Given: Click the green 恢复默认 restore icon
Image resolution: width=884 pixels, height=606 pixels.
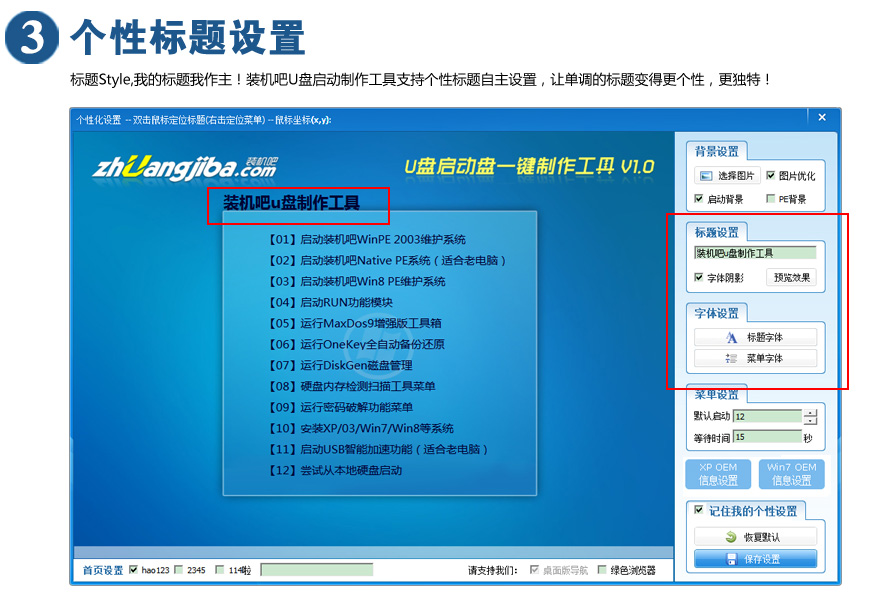Looking at the screenshot, I should tap(731, 537).
